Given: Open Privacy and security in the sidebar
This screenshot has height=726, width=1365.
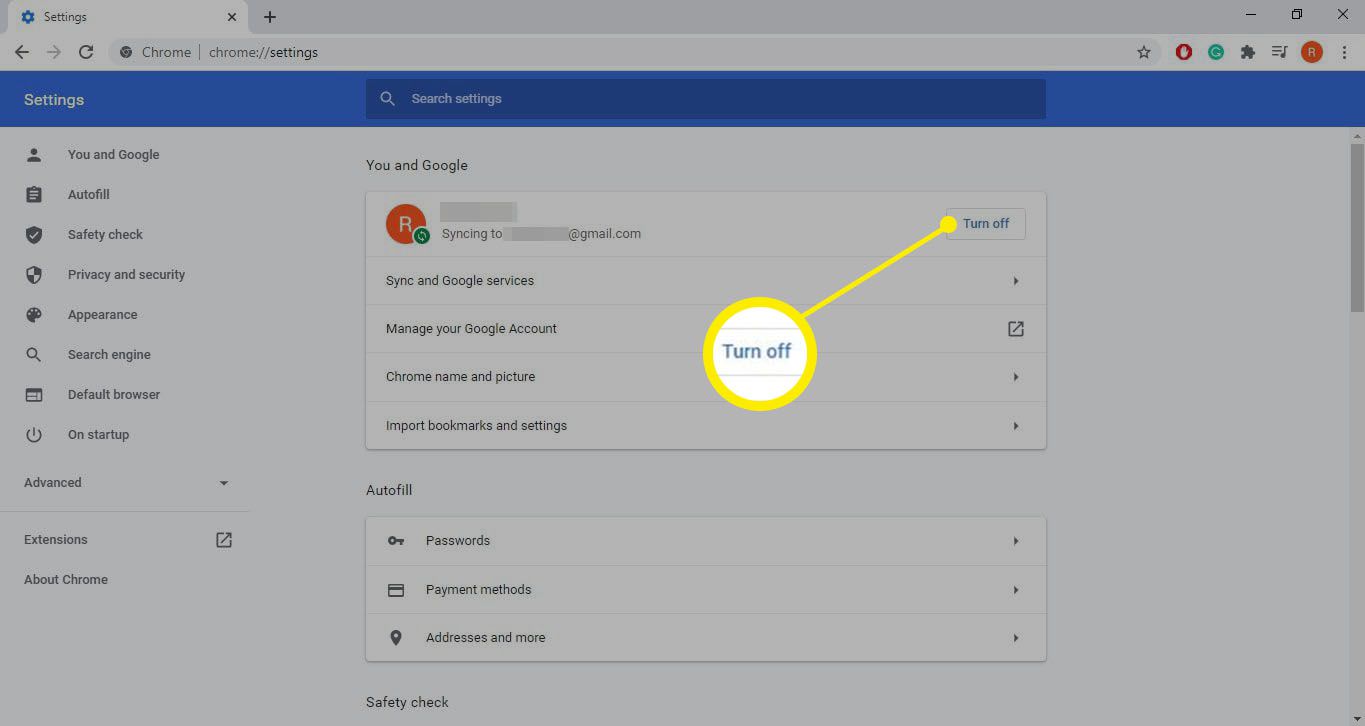Looking at the screenshot, I should (125, 275).
